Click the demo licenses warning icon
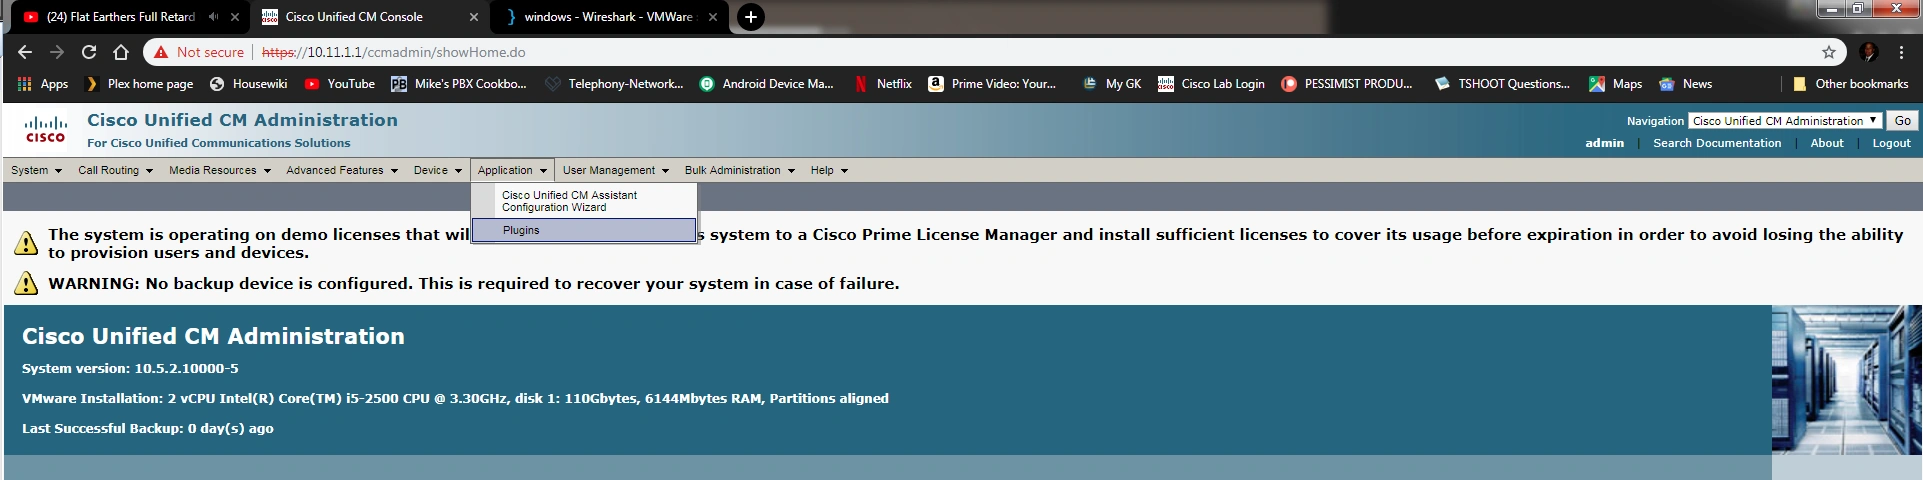This screenshot has height=480, width=1923. pos(26,243)
